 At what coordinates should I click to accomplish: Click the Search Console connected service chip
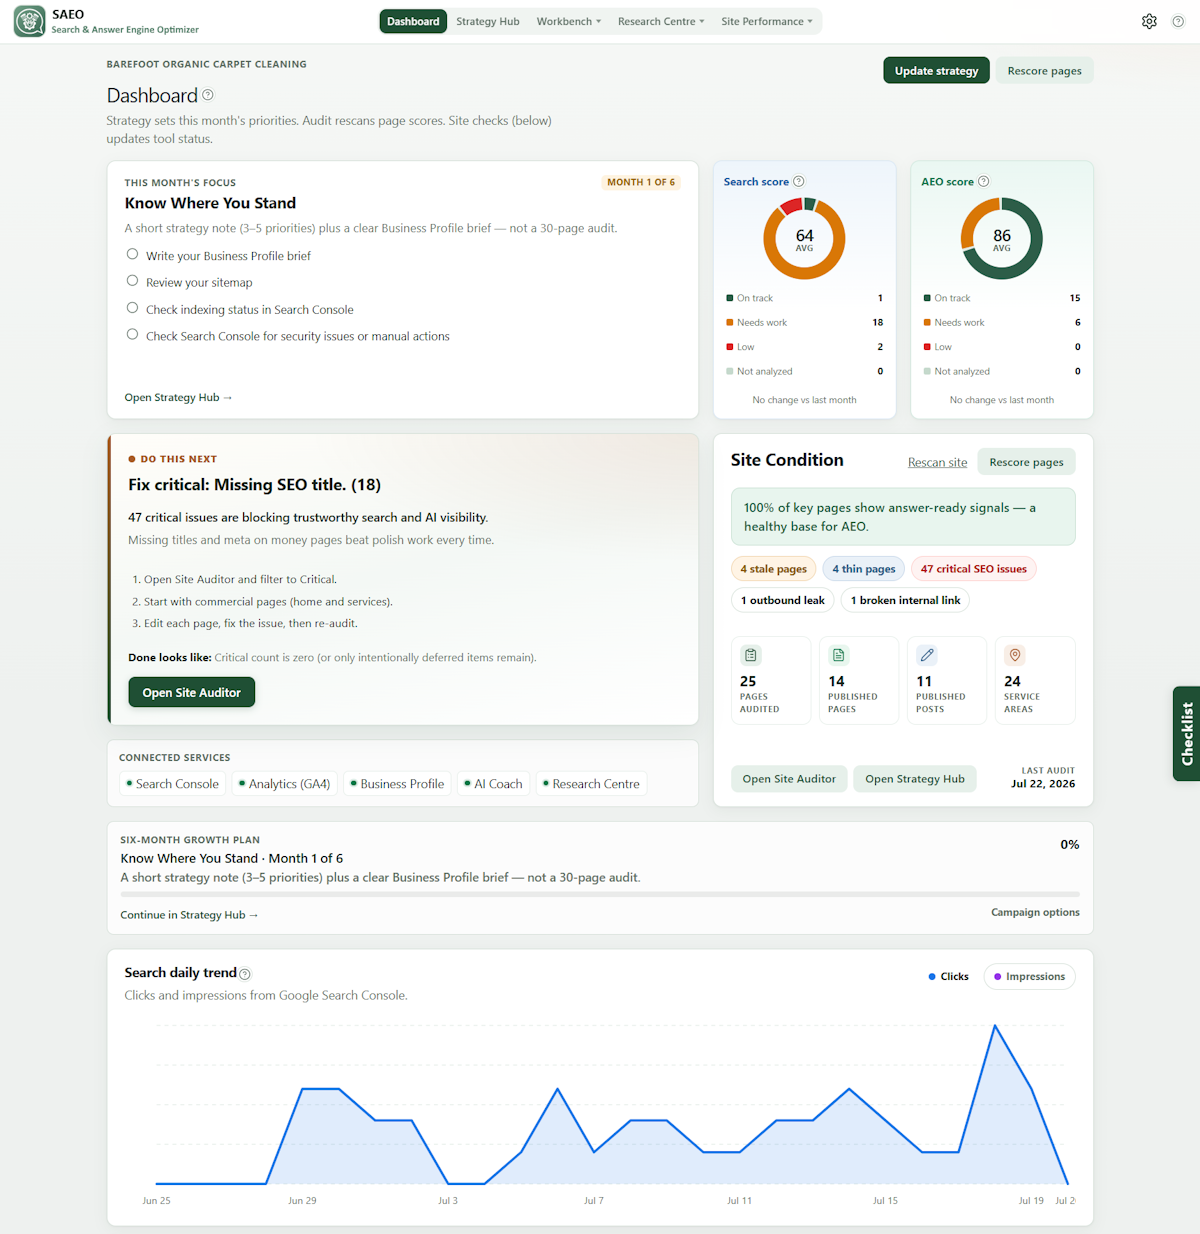click(173, 784)
